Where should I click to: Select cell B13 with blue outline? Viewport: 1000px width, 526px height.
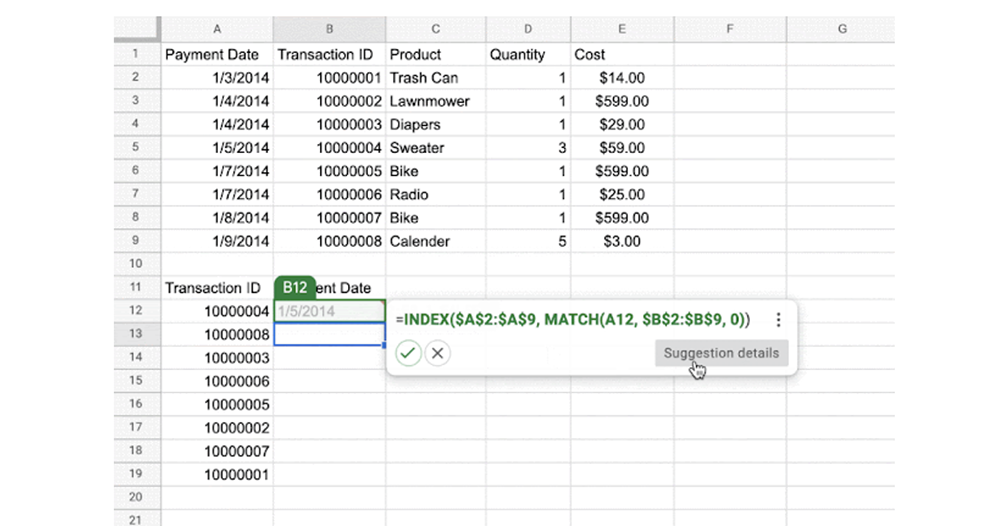[x=329, y=334]
